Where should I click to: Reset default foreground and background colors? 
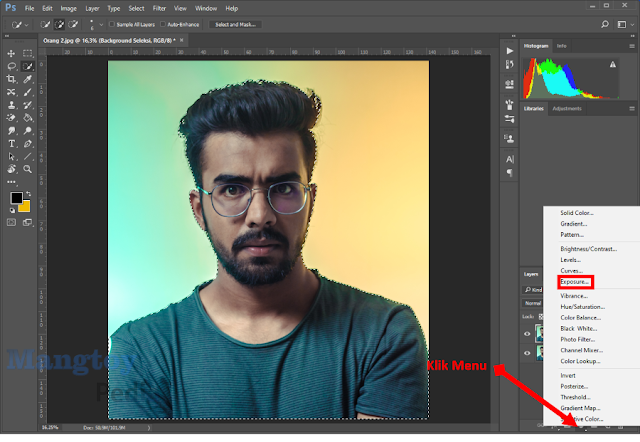point(12,211)
